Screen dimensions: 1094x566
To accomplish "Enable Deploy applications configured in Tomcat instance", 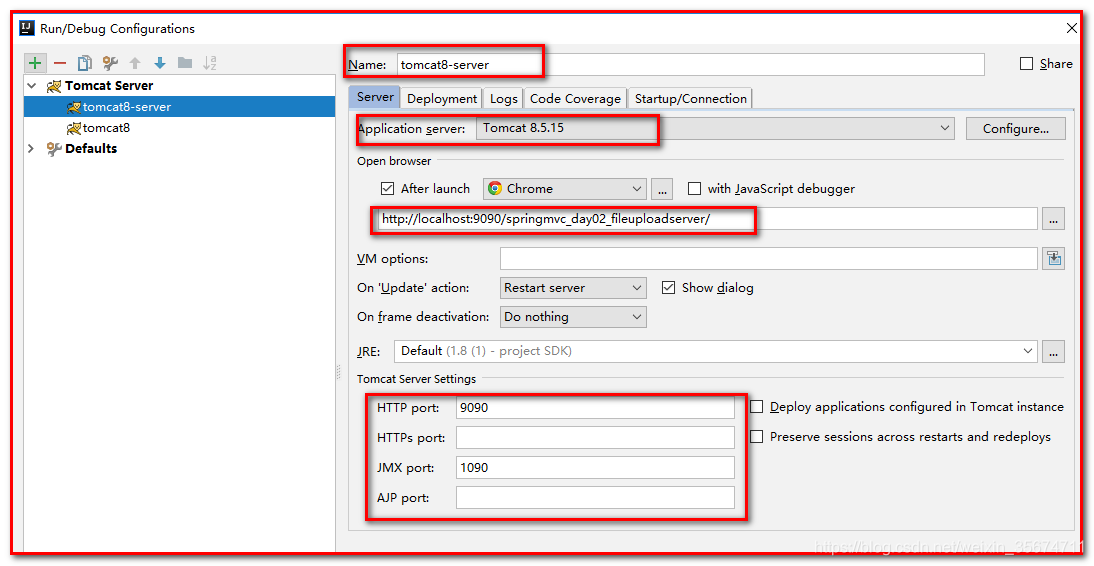I will pyautogui.click(x=756, y=407).
